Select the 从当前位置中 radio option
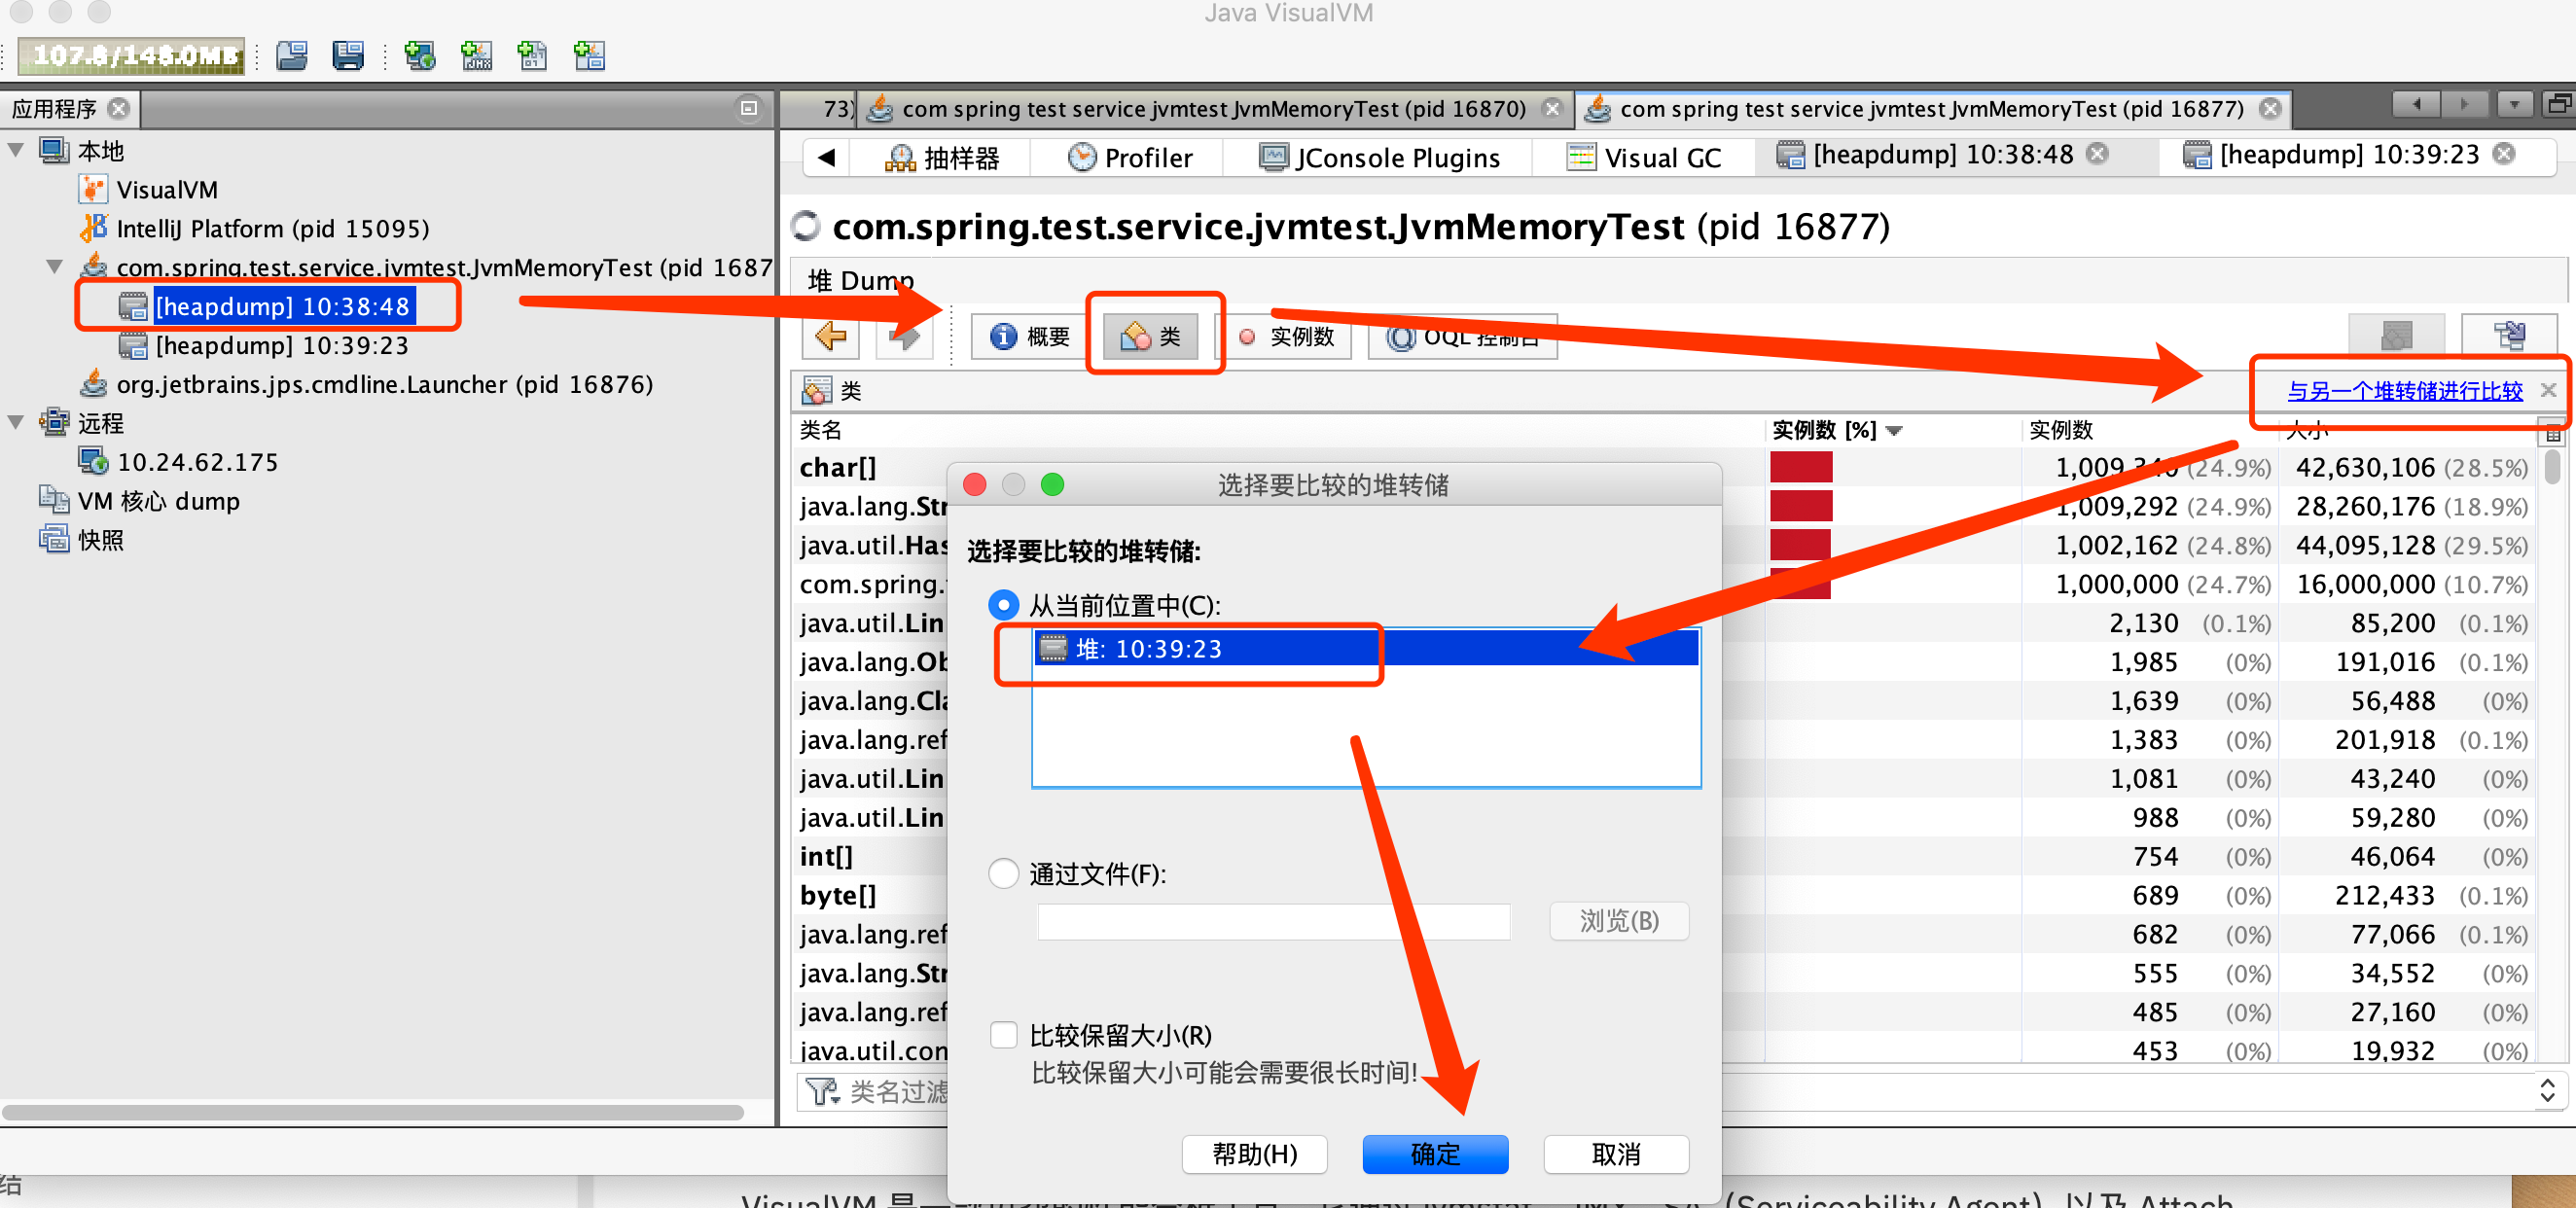The image size is (2576, 1208). [1003, 605]
